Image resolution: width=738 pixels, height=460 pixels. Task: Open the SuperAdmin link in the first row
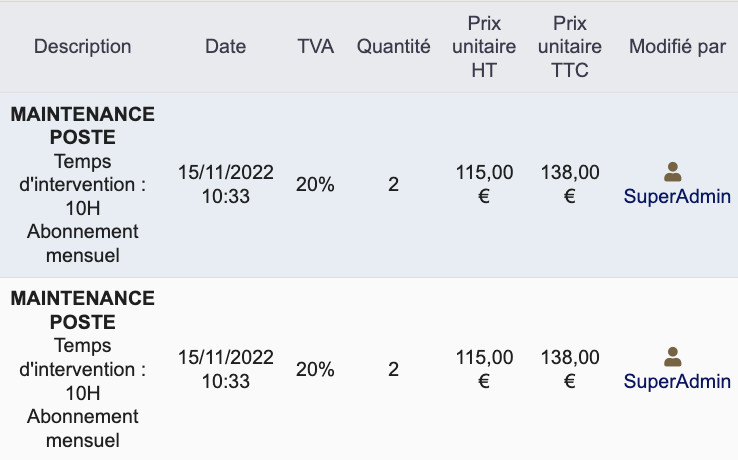click(677, 196)
